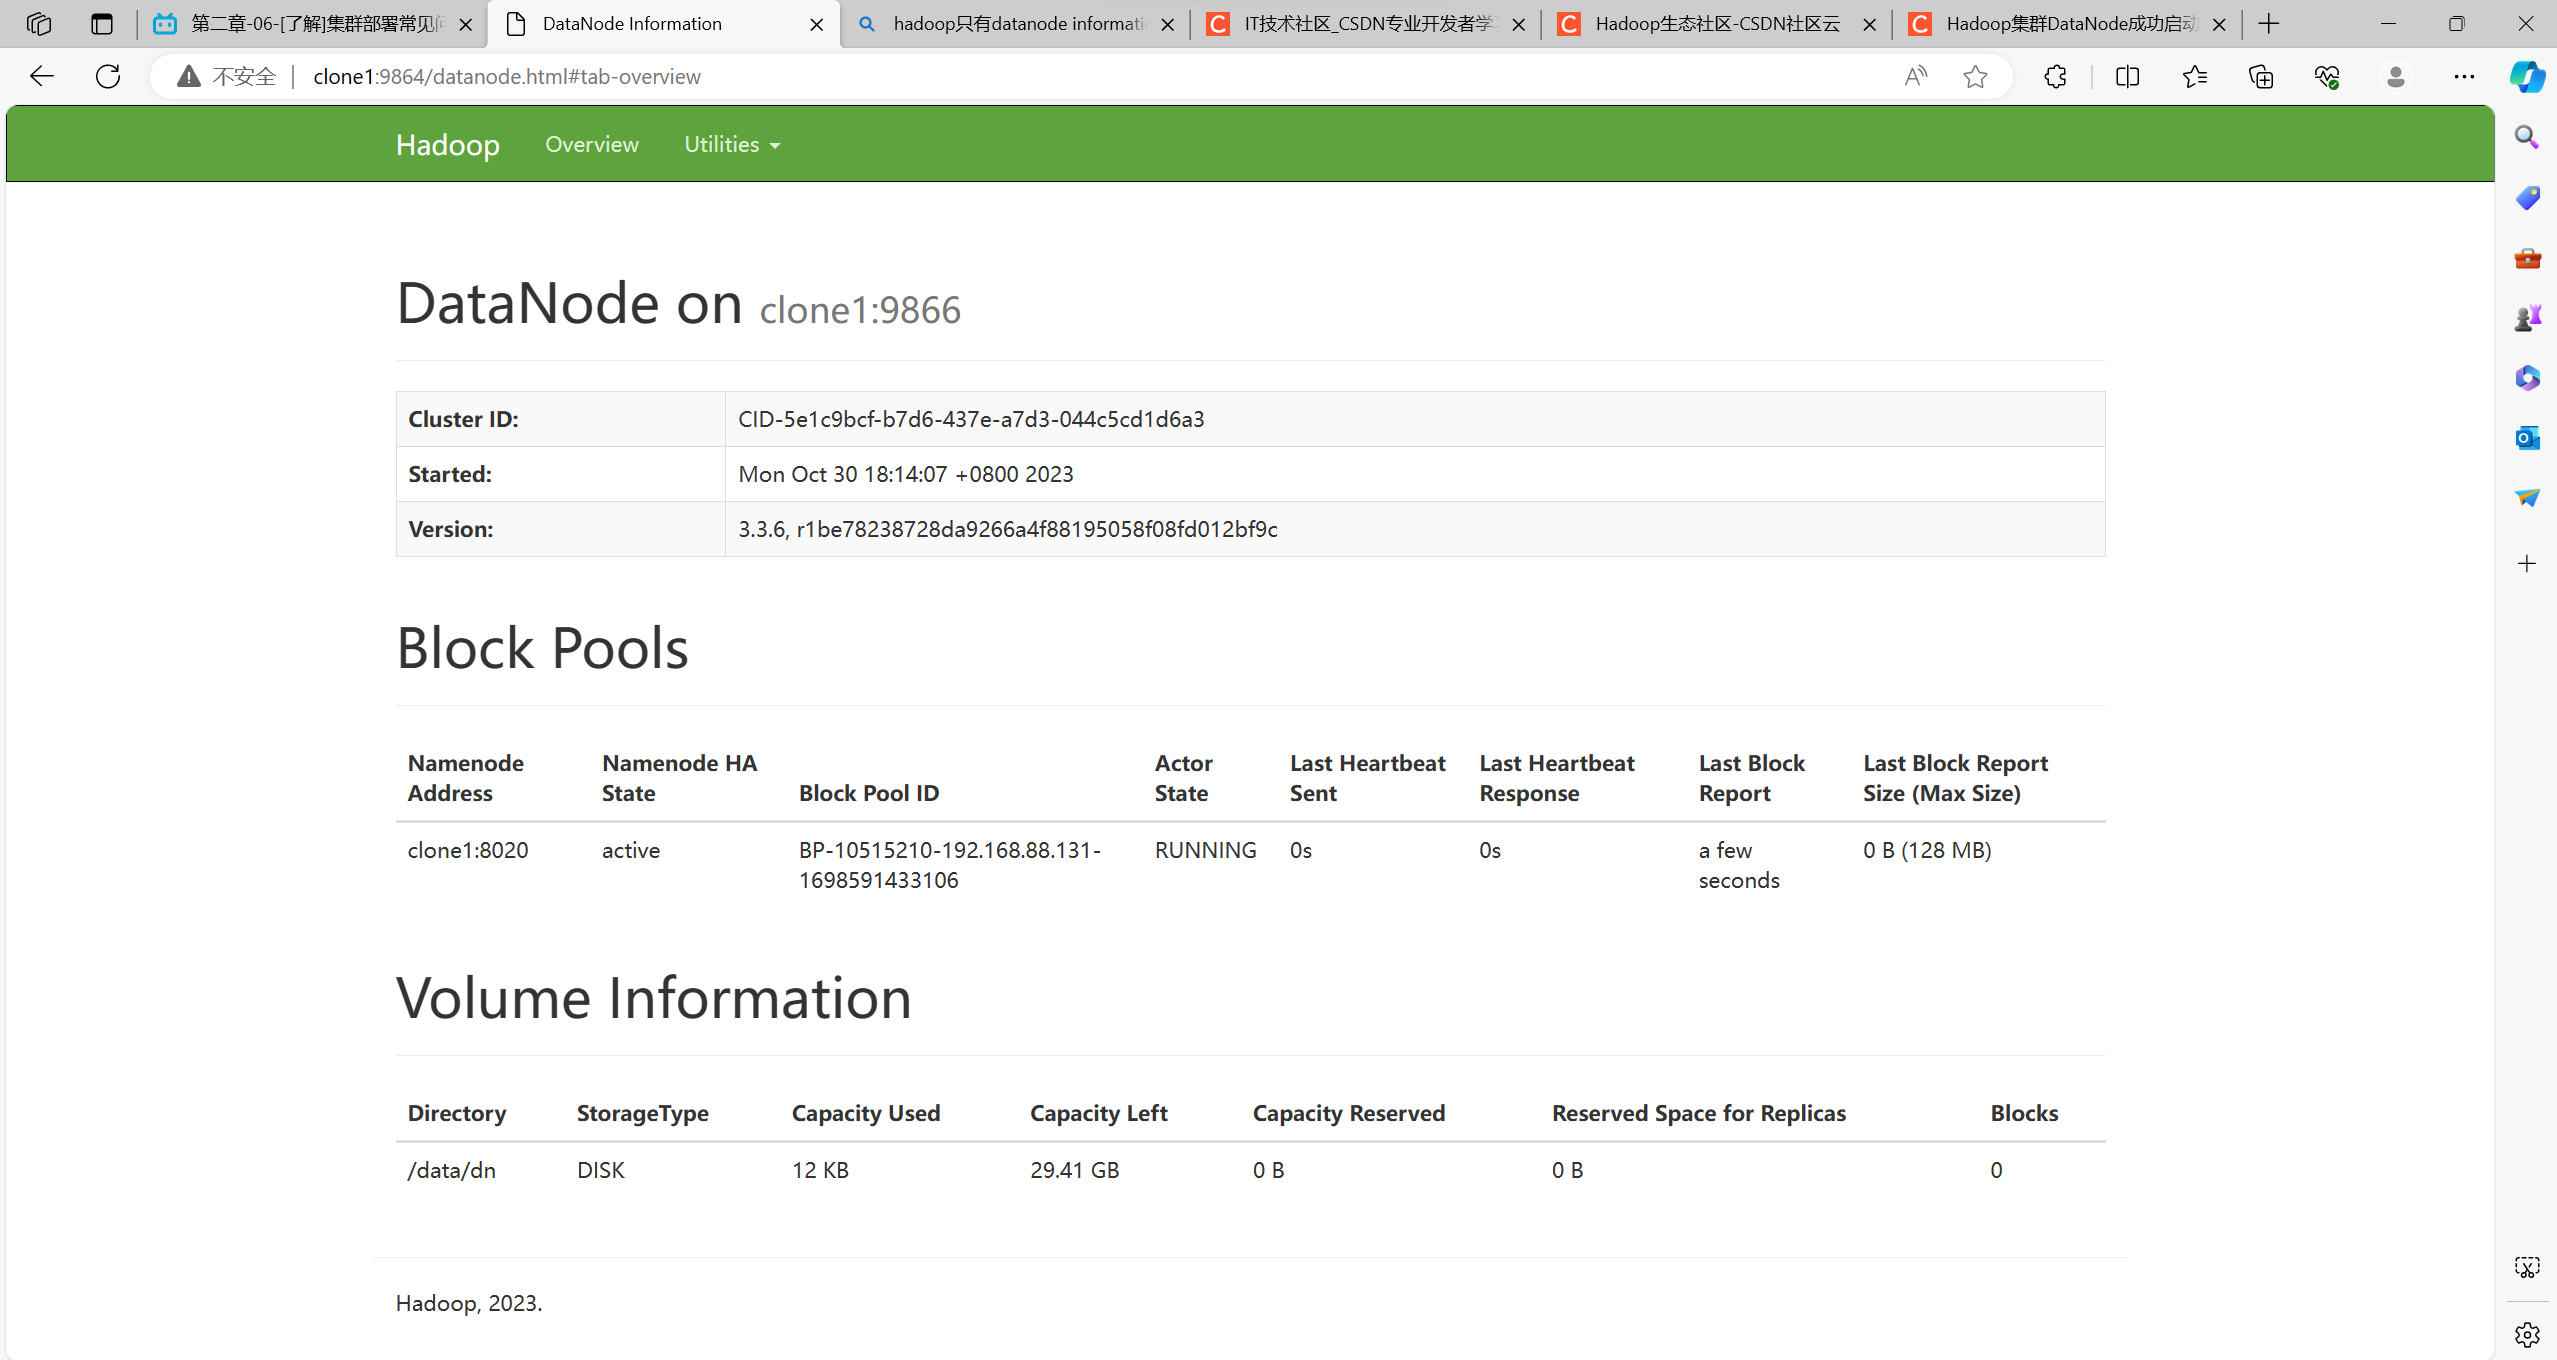Open the Extensions puzzle icon
2557x1360 pixels.
[x=2055, y=76]
